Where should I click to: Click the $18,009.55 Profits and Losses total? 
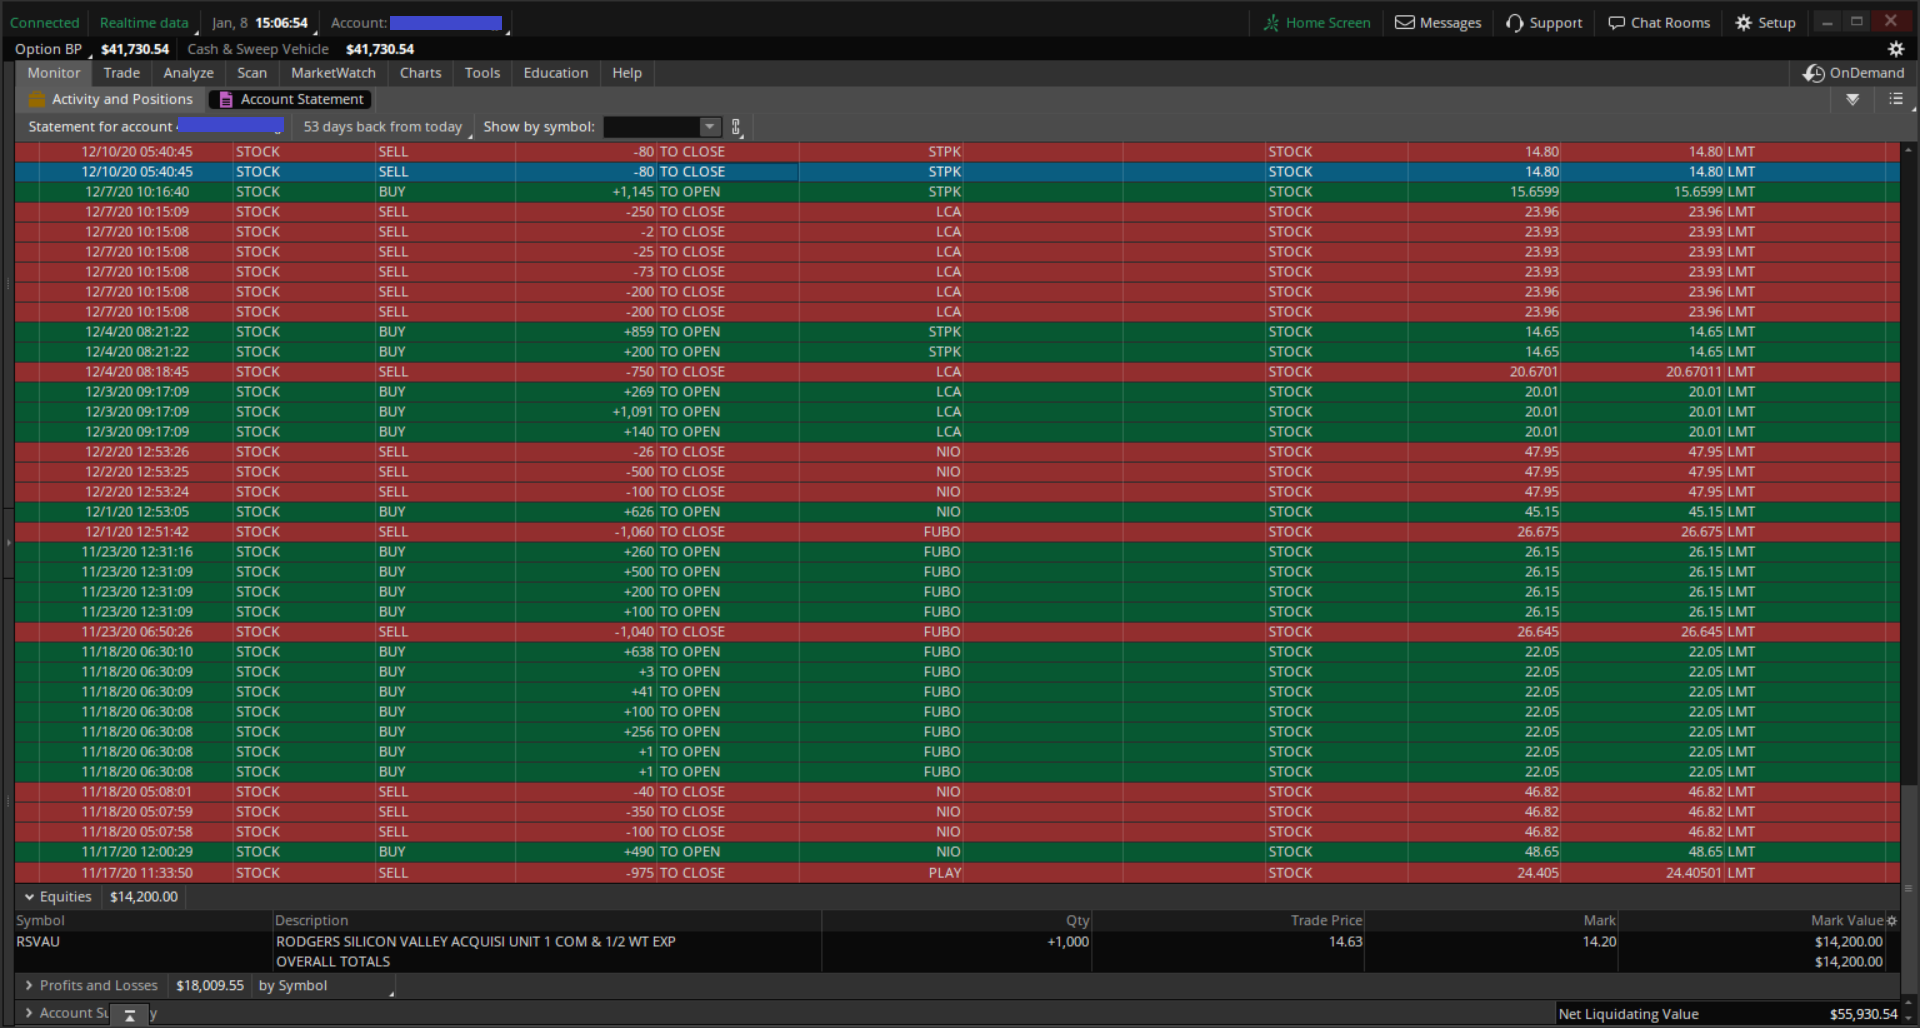210,985
